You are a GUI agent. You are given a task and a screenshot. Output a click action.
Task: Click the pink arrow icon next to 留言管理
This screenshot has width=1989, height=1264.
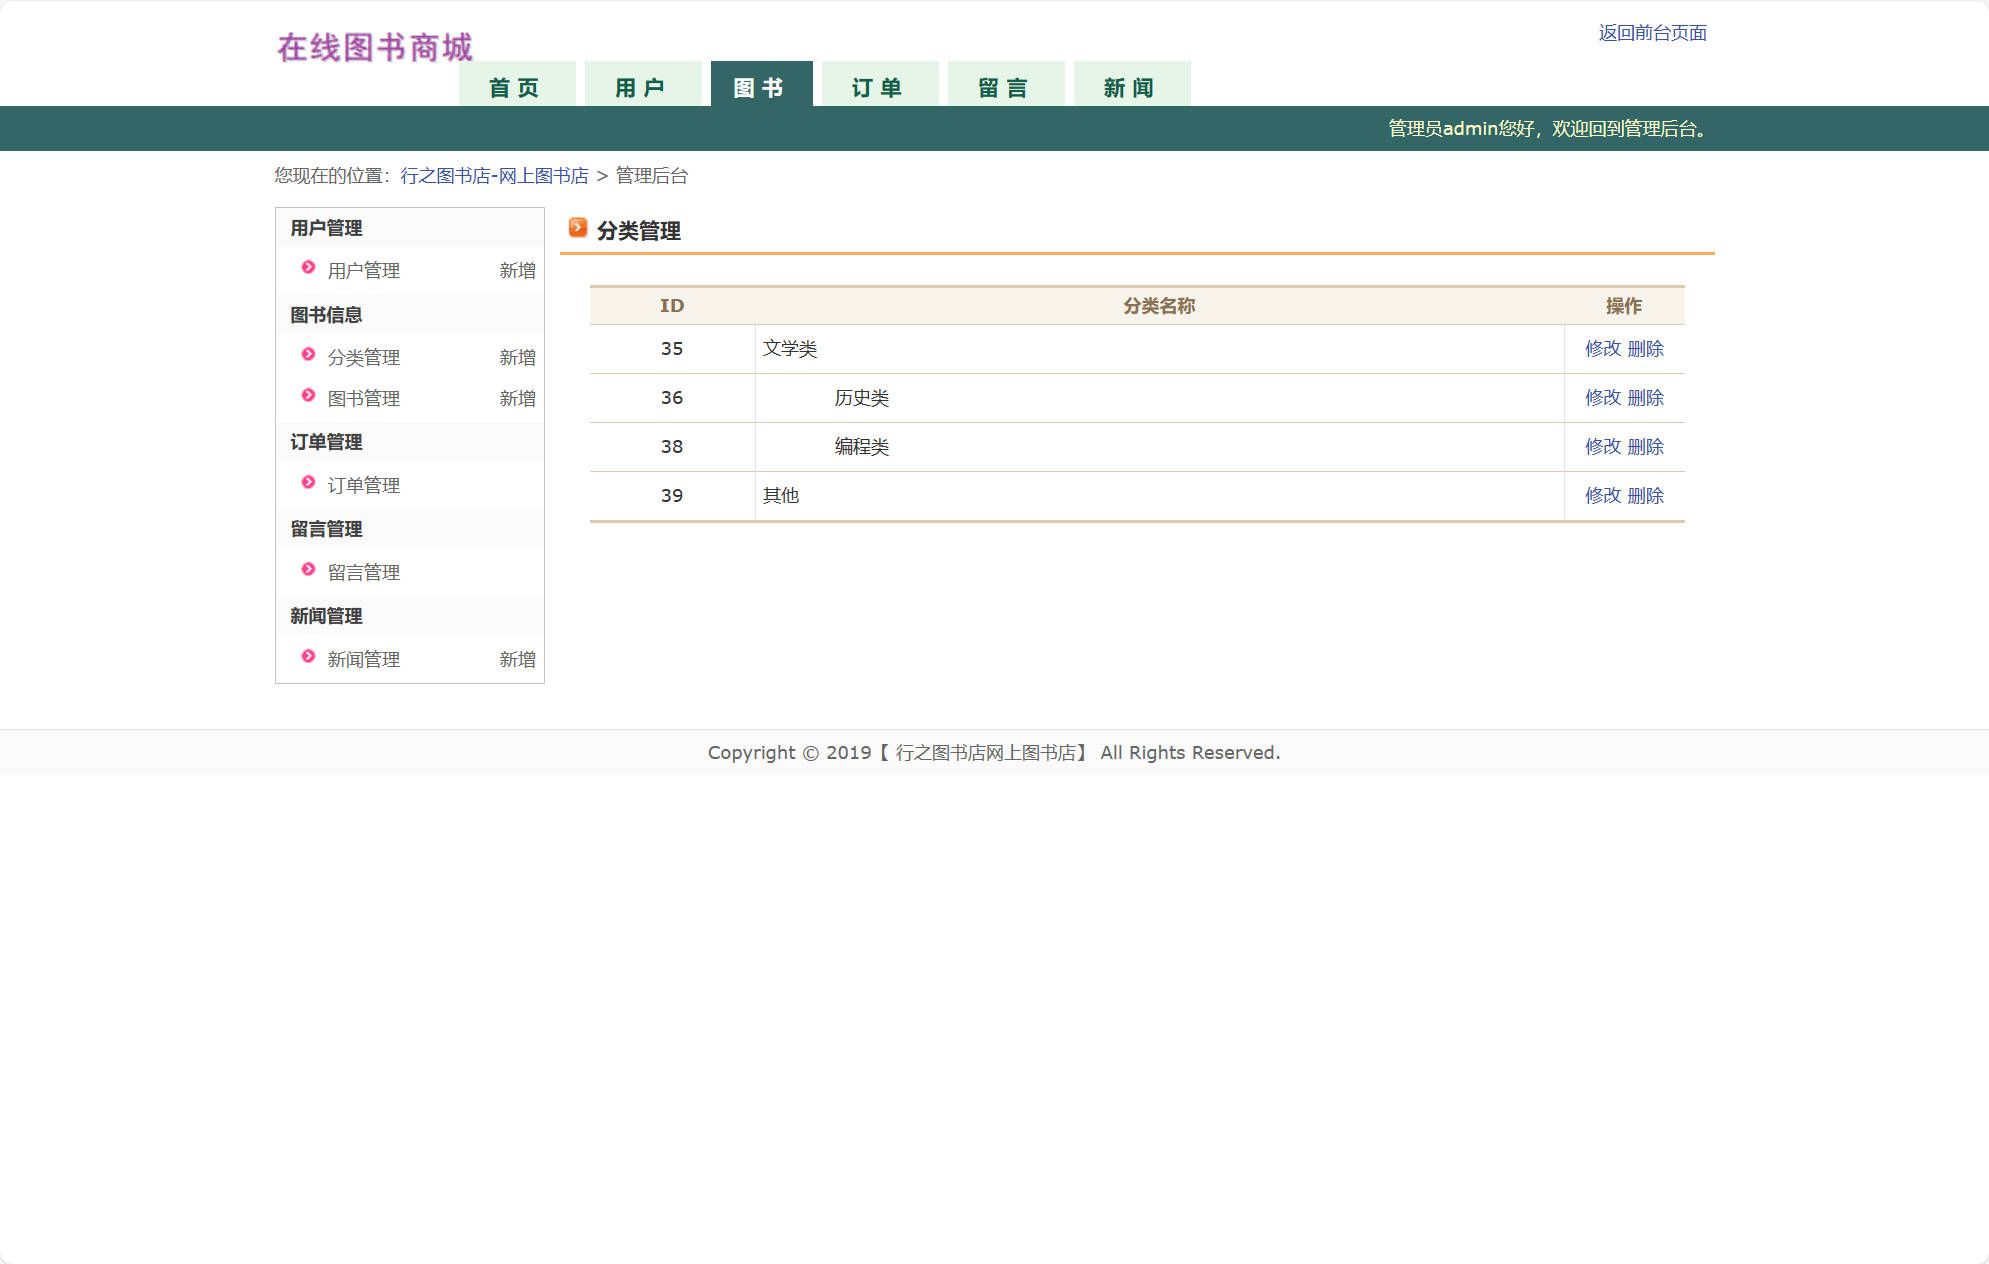click(307, 570)
